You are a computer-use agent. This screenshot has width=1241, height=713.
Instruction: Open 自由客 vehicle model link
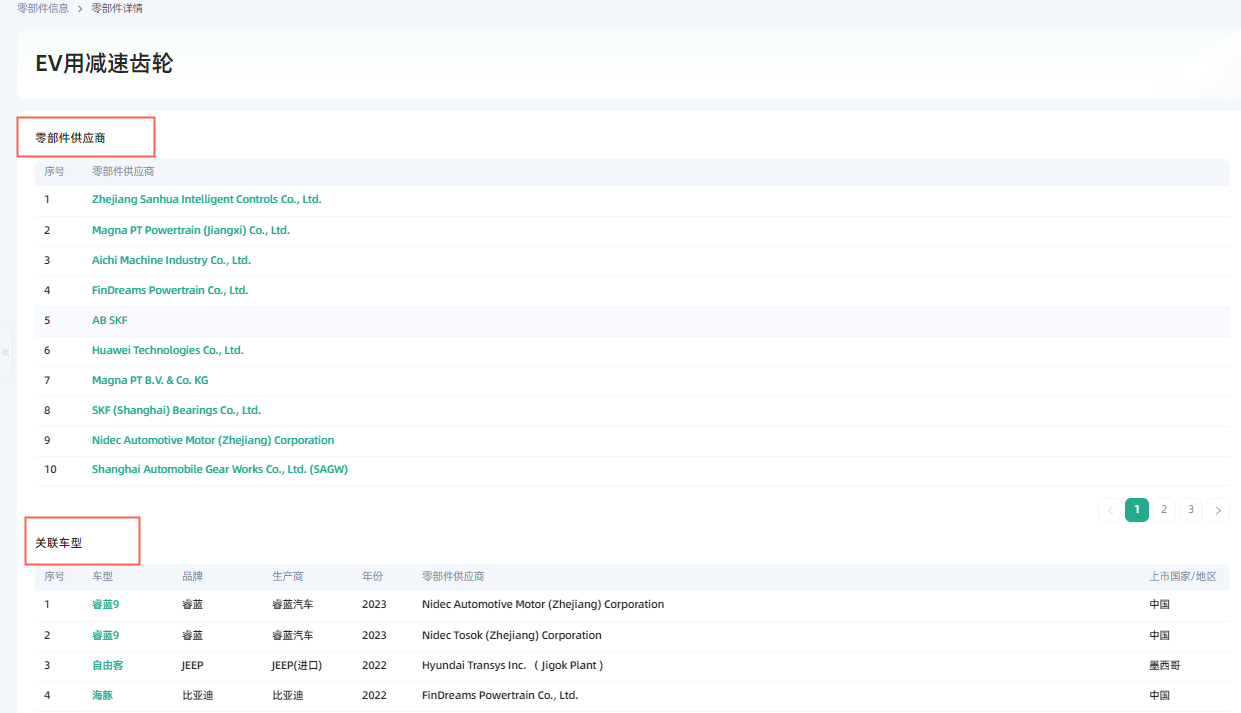tap(108, 665)
